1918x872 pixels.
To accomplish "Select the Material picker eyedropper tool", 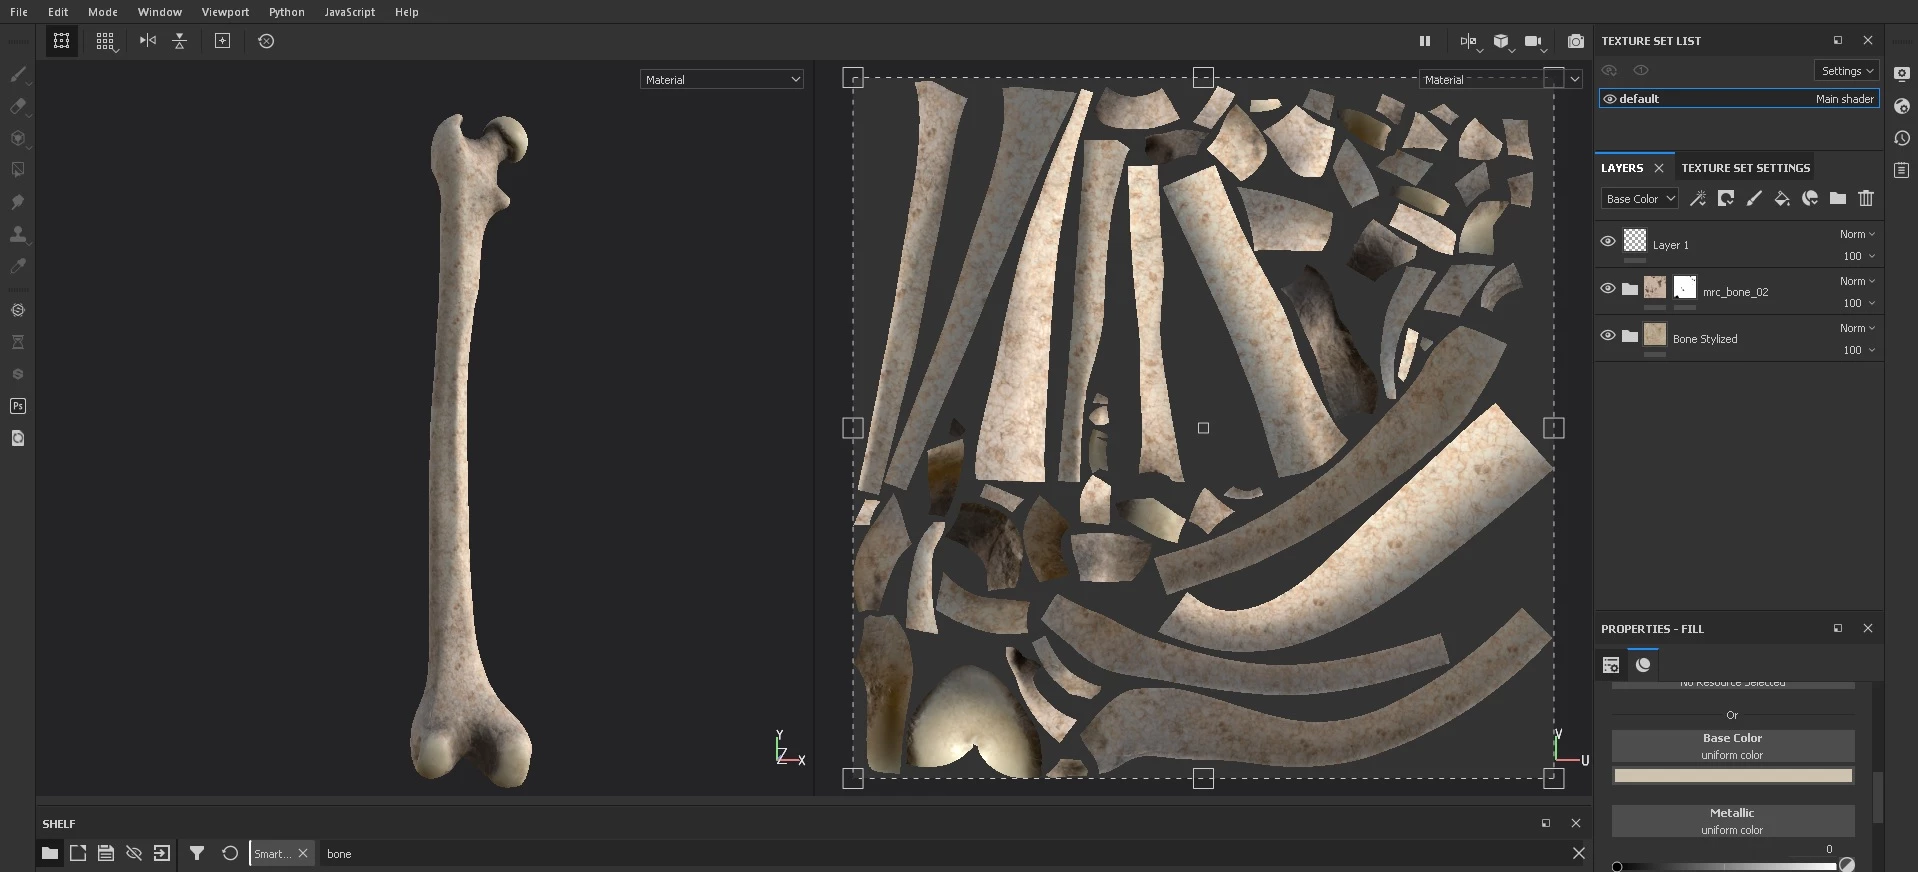I will [17, 266].
